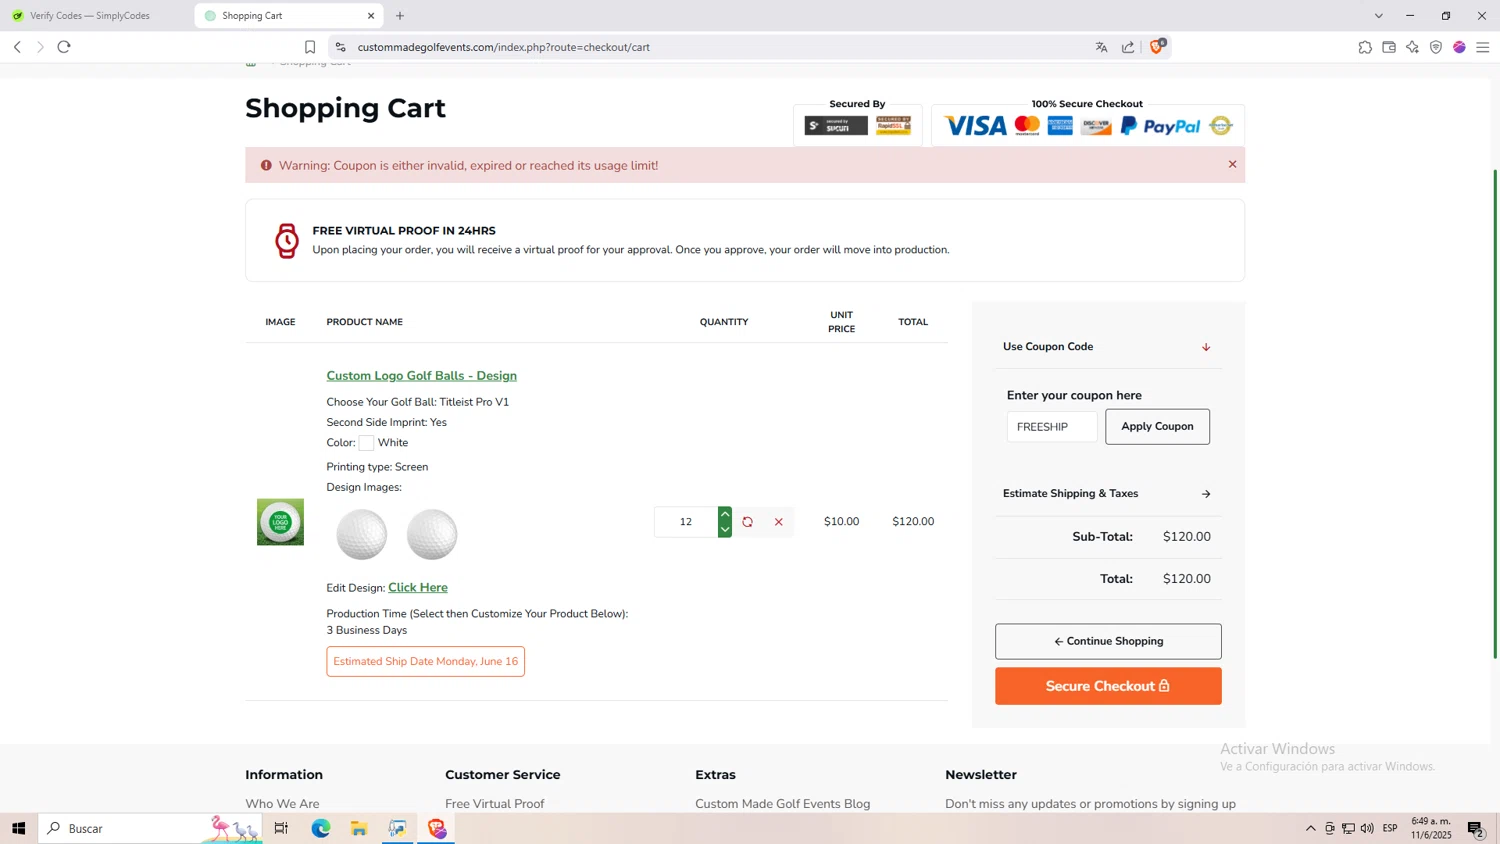Open the Leo AI sparkle icon
The height and width of the screenshot is (844, 1500).
pyautogui.click(x=1412, y=47)
